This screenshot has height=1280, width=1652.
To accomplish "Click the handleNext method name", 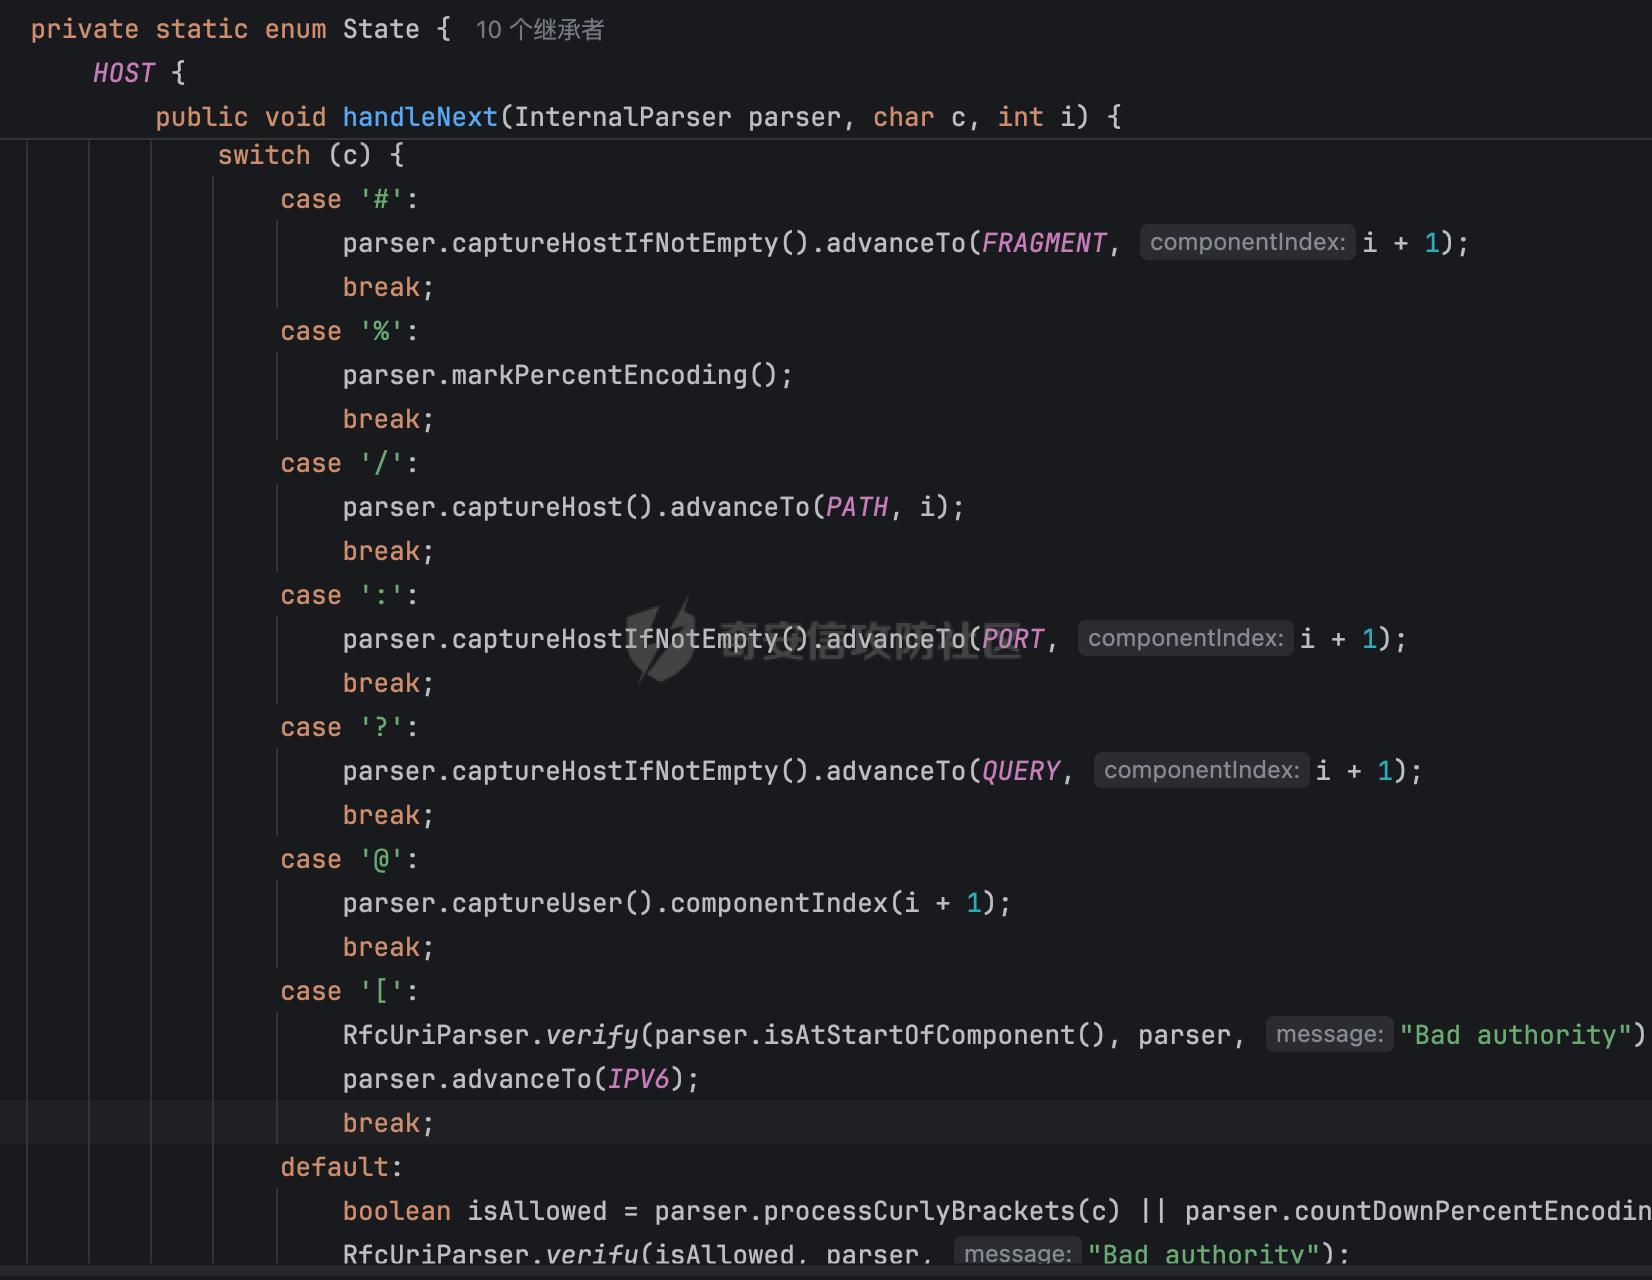I will tap(420, 117).
